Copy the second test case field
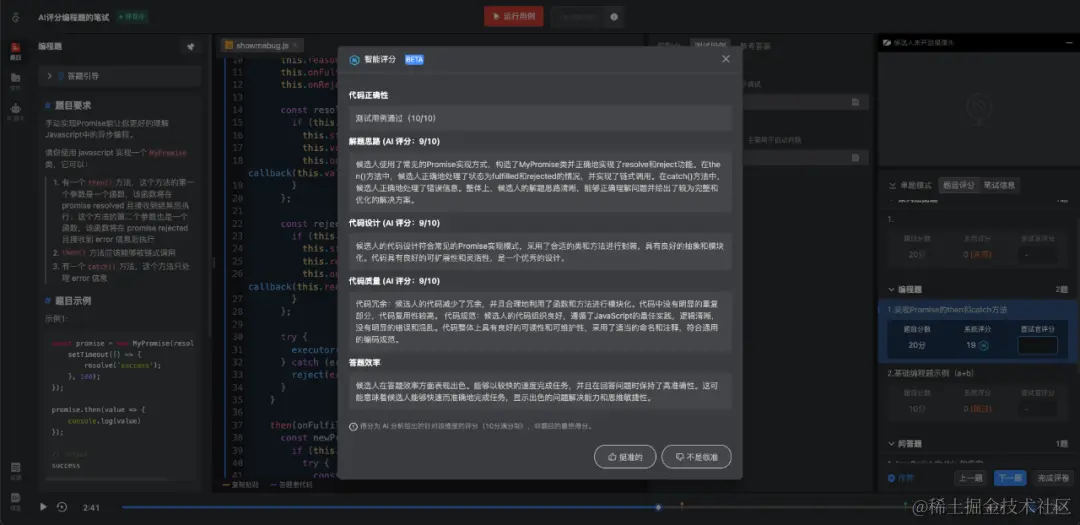 coord(855,158)
